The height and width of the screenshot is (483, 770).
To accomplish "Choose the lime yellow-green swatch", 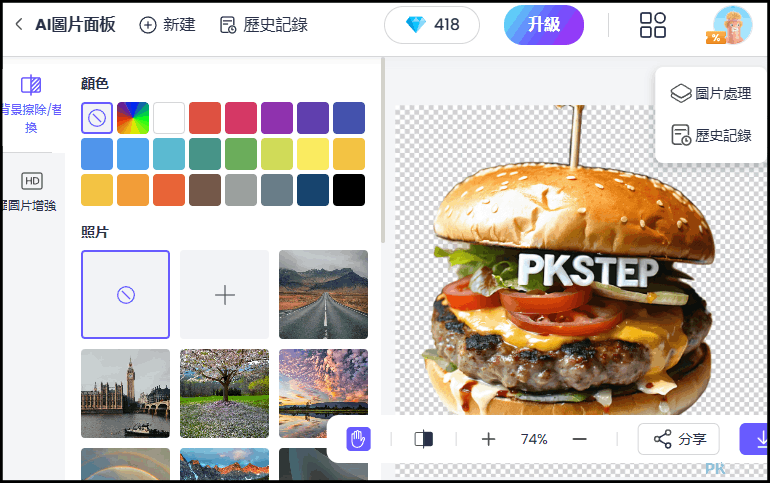I will coord(277,154).
